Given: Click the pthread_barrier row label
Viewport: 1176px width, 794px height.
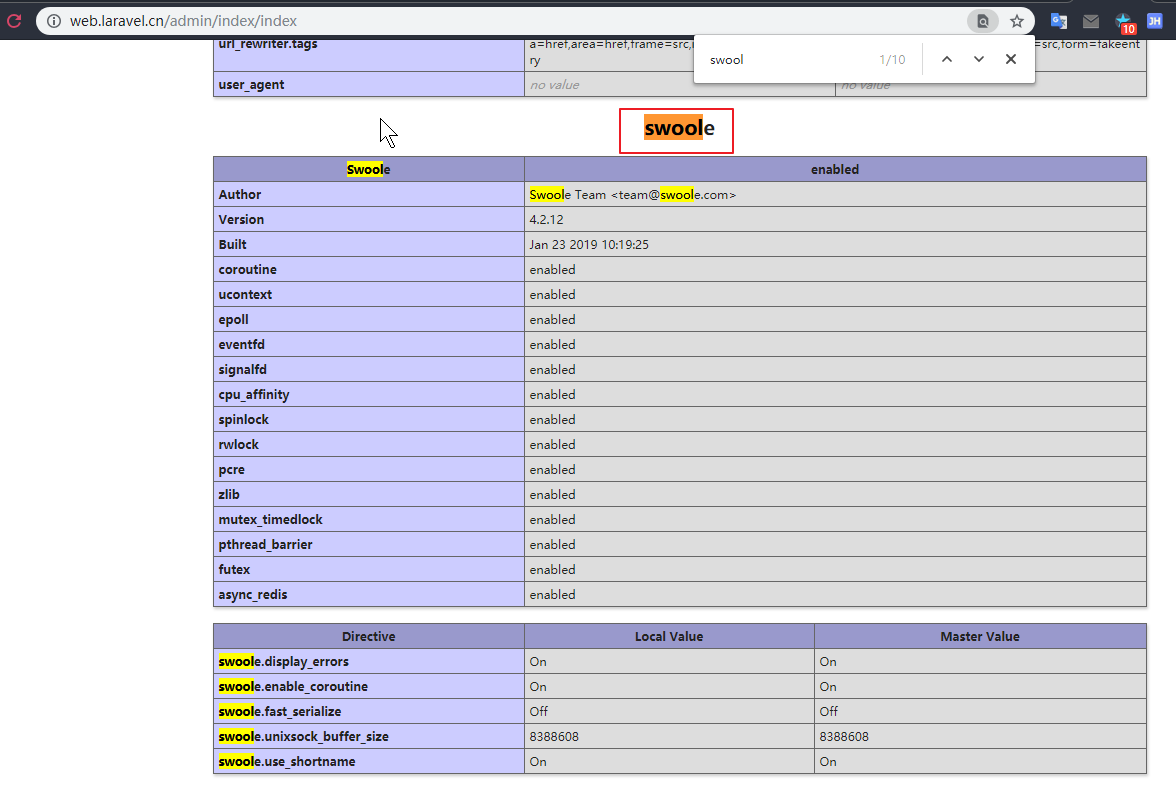Looking at the screenshot, I should pyautogui.click(x=266, y=544).
